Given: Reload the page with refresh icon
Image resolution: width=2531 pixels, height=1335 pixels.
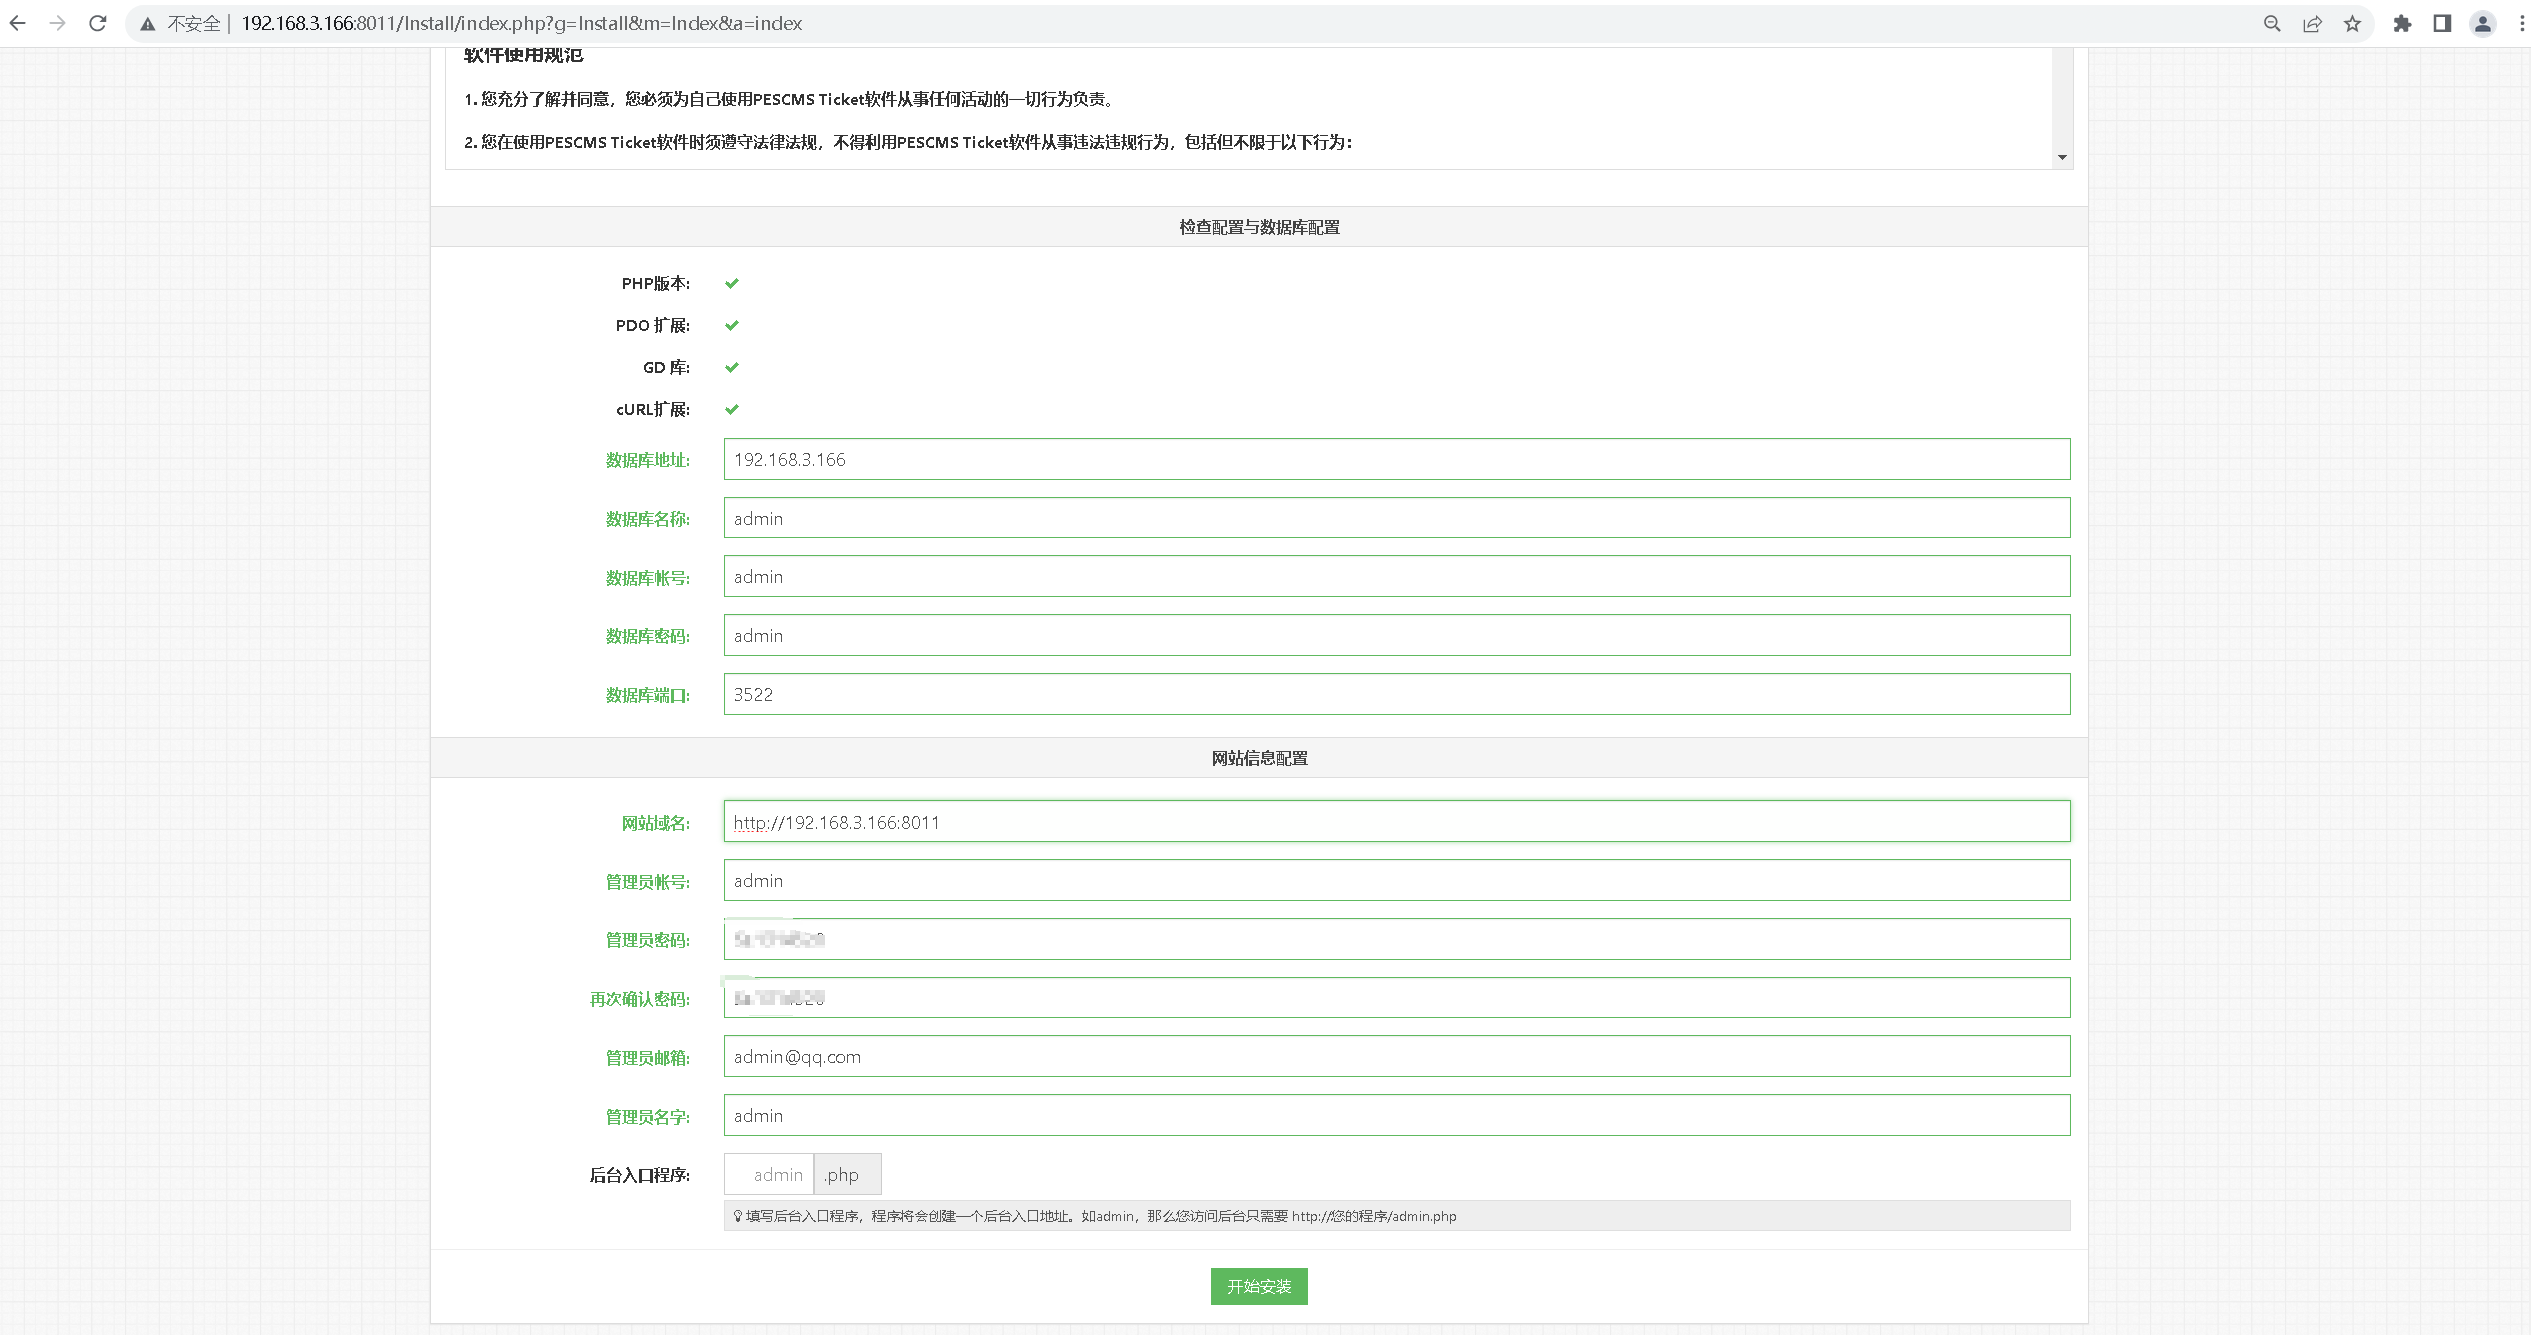Looking at the screenshot, I should coord(97,23).
